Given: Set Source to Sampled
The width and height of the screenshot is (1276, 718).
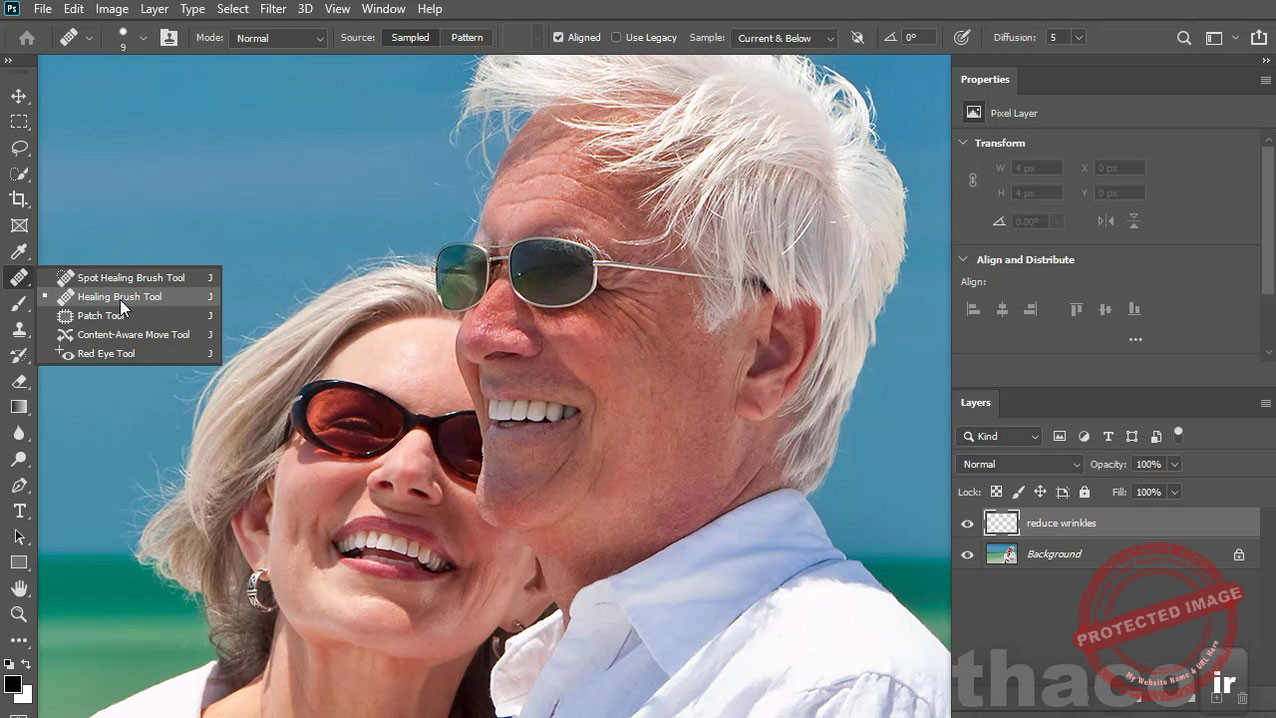Looking at the screenshot, I should point(410,38).
